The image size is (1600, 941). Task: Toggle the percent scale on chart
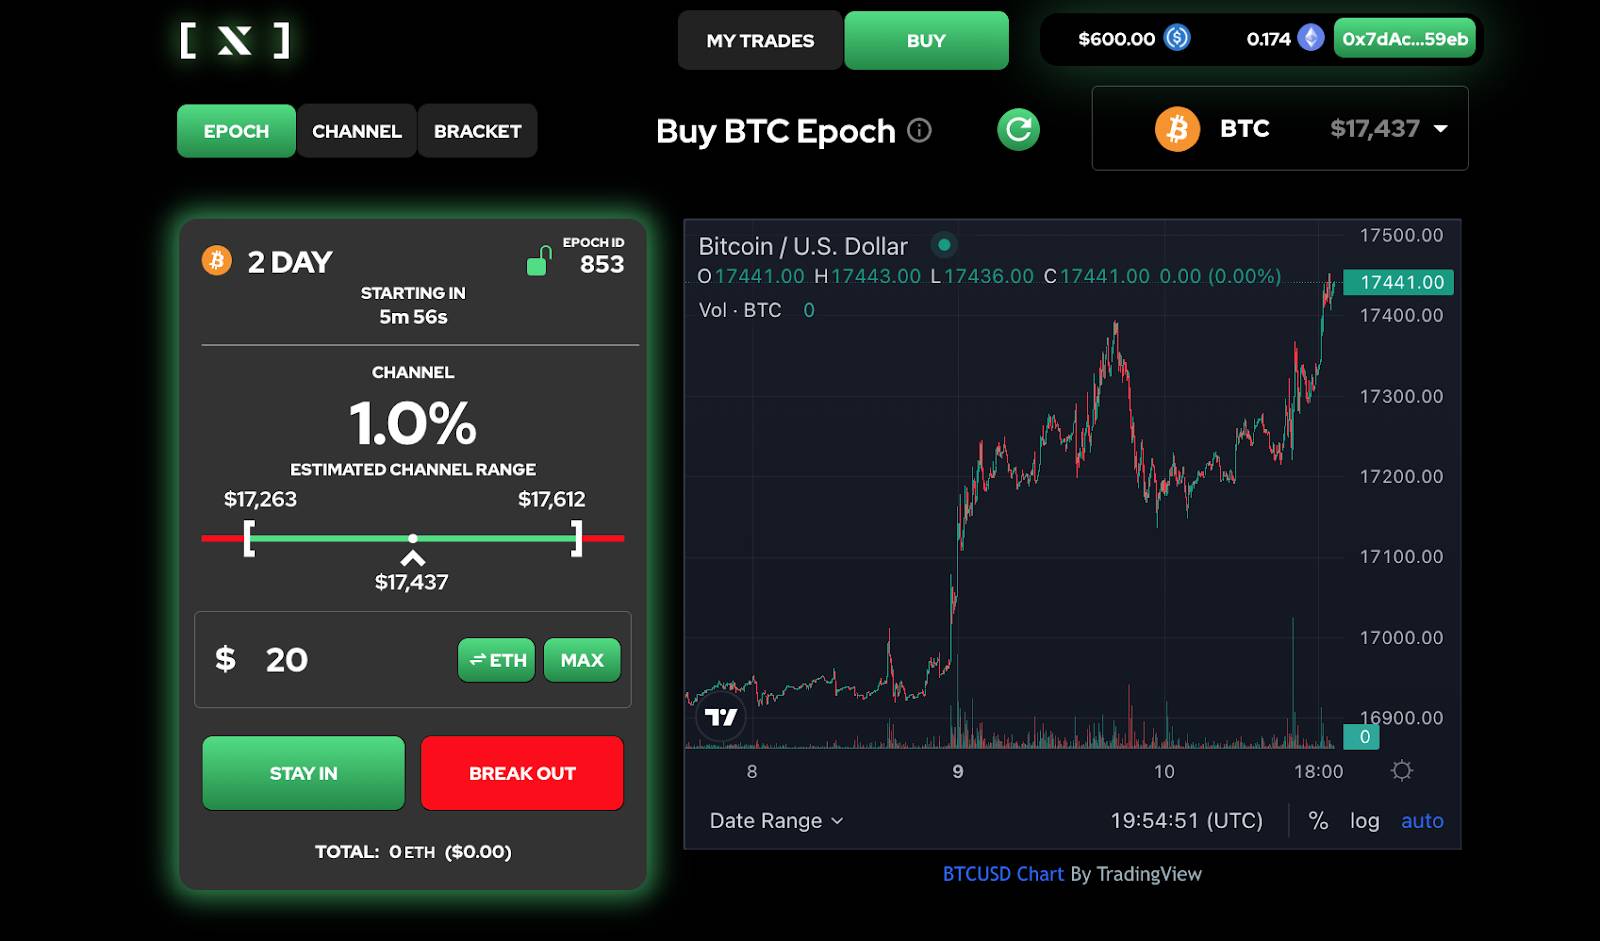(x=1318, y=821)
